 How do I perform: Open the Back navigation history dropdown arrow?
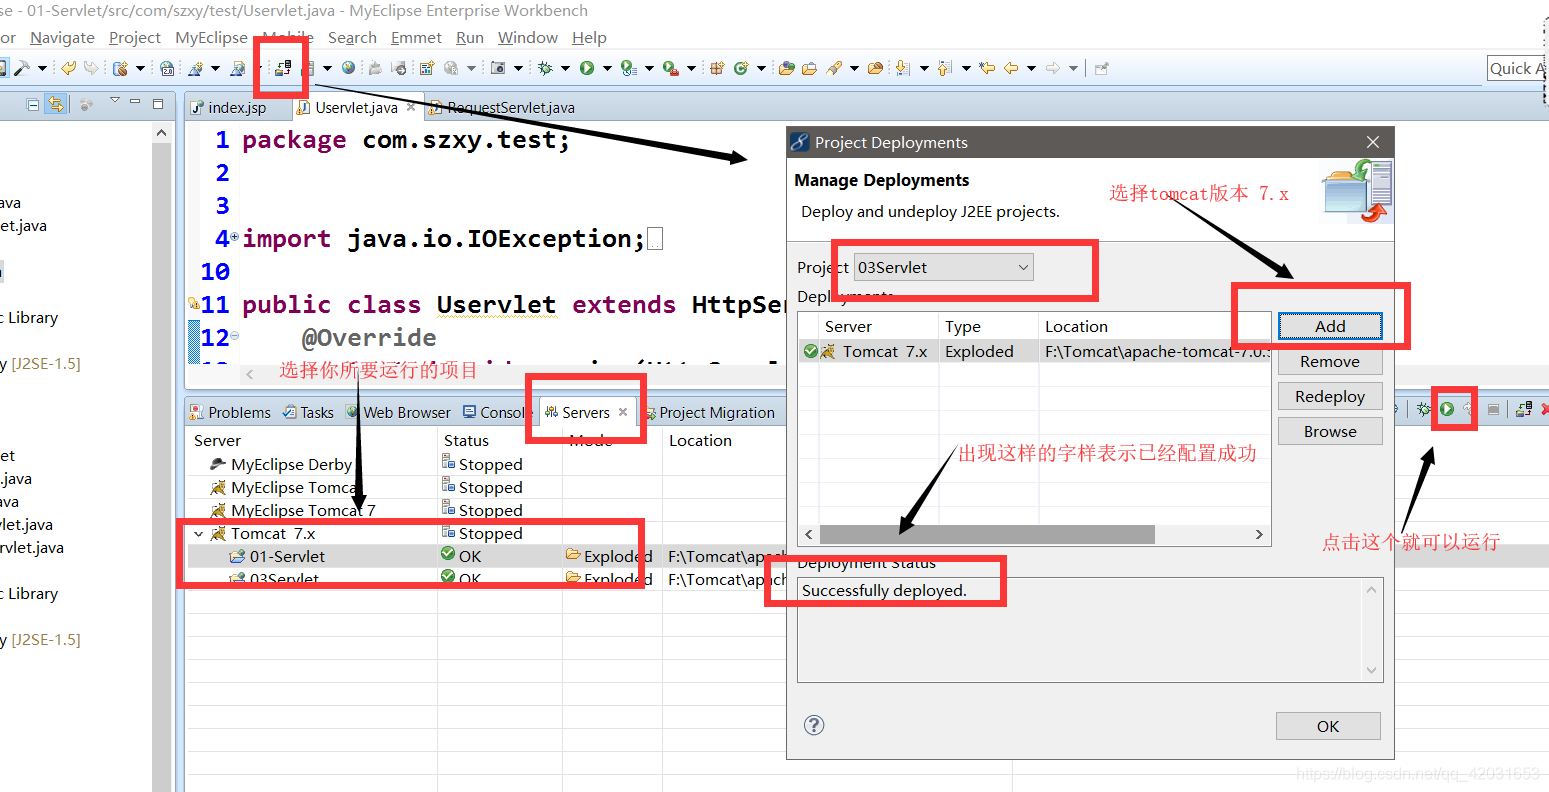tap(1031, 68)
